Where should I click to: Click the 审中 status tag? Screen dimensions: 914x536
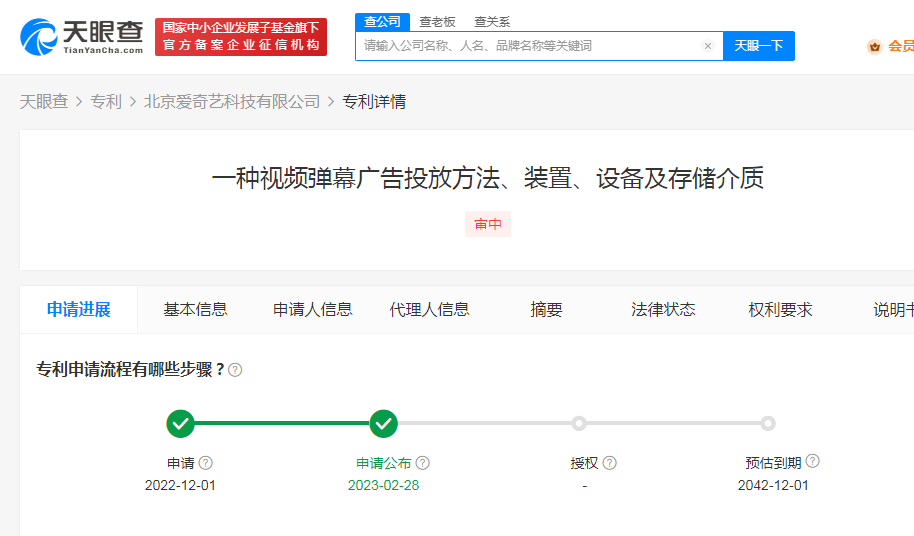488,224
